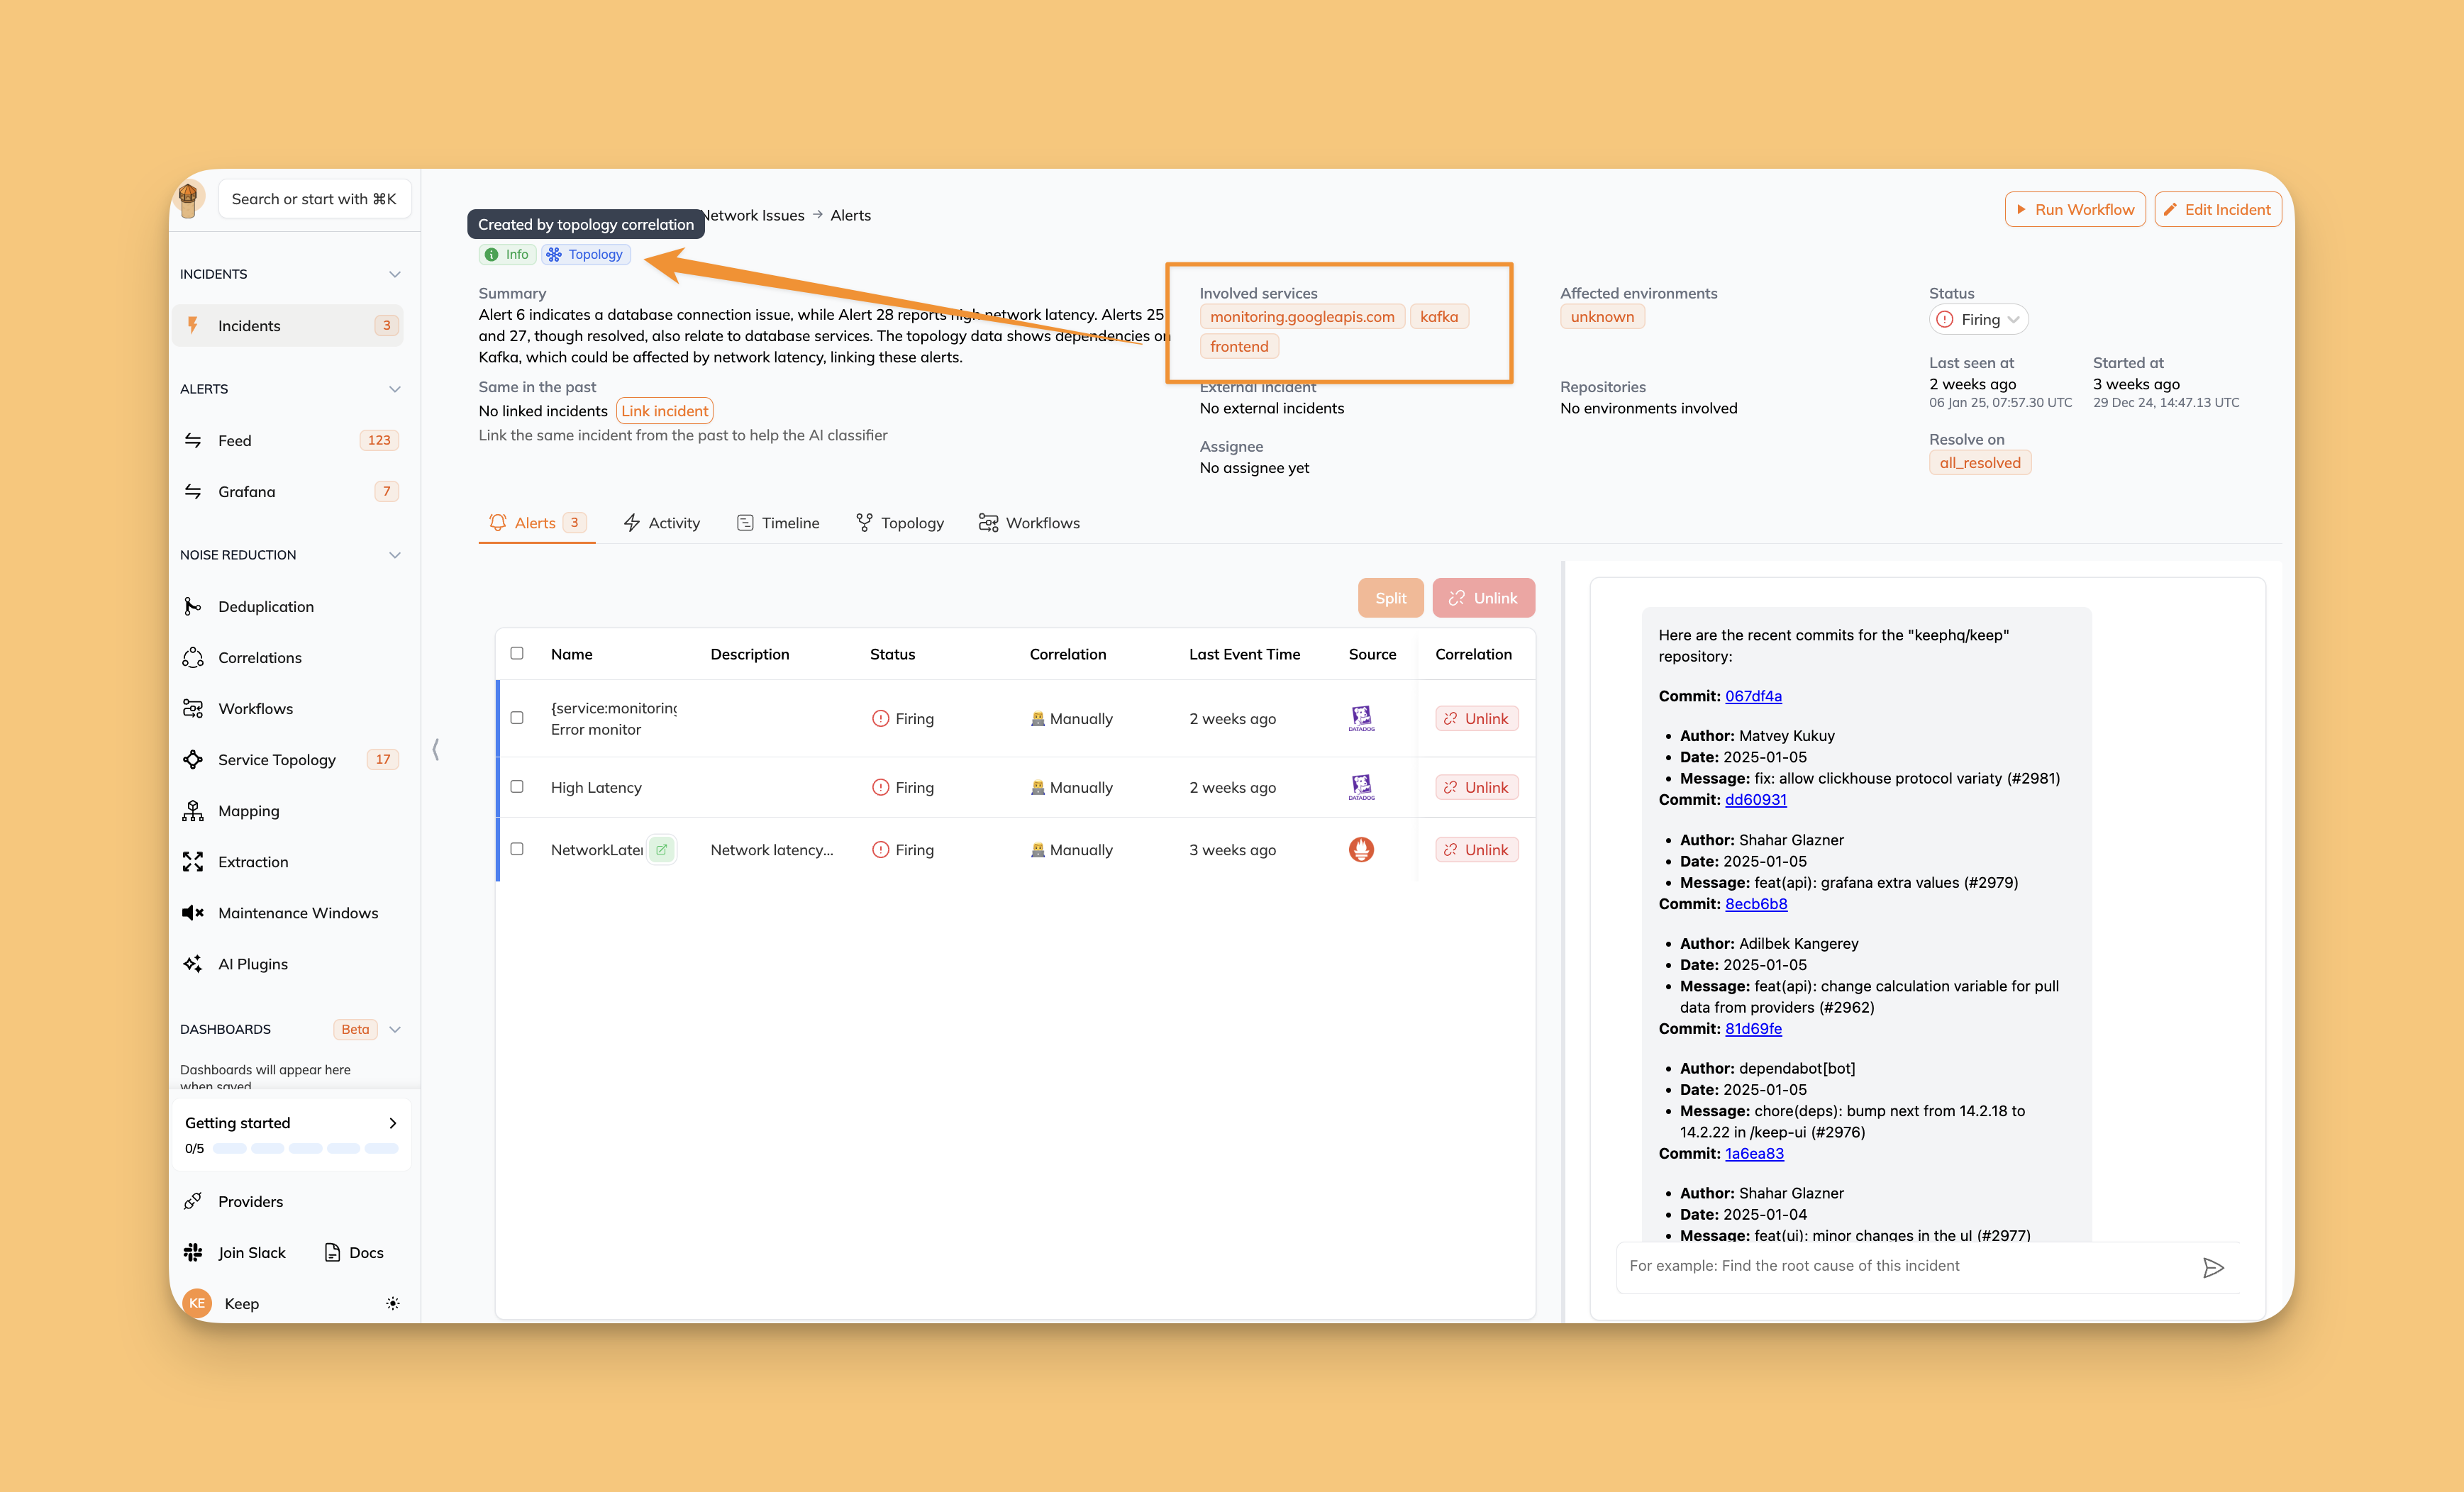Select all alerts with header checkbox
The width and height of the screenshot is (2464, 1492).
(517, 653)
